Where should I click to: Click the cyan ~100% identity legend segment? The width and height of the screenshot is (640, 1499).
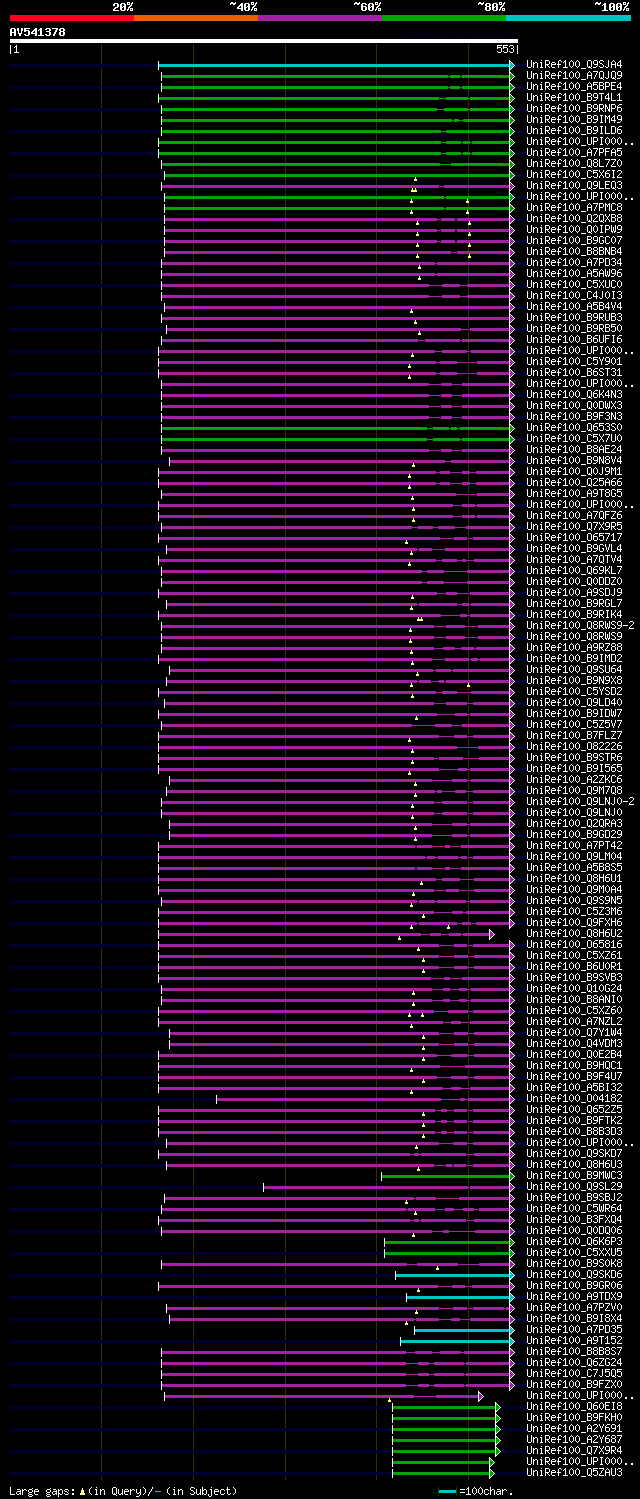[x=568, y=18]
